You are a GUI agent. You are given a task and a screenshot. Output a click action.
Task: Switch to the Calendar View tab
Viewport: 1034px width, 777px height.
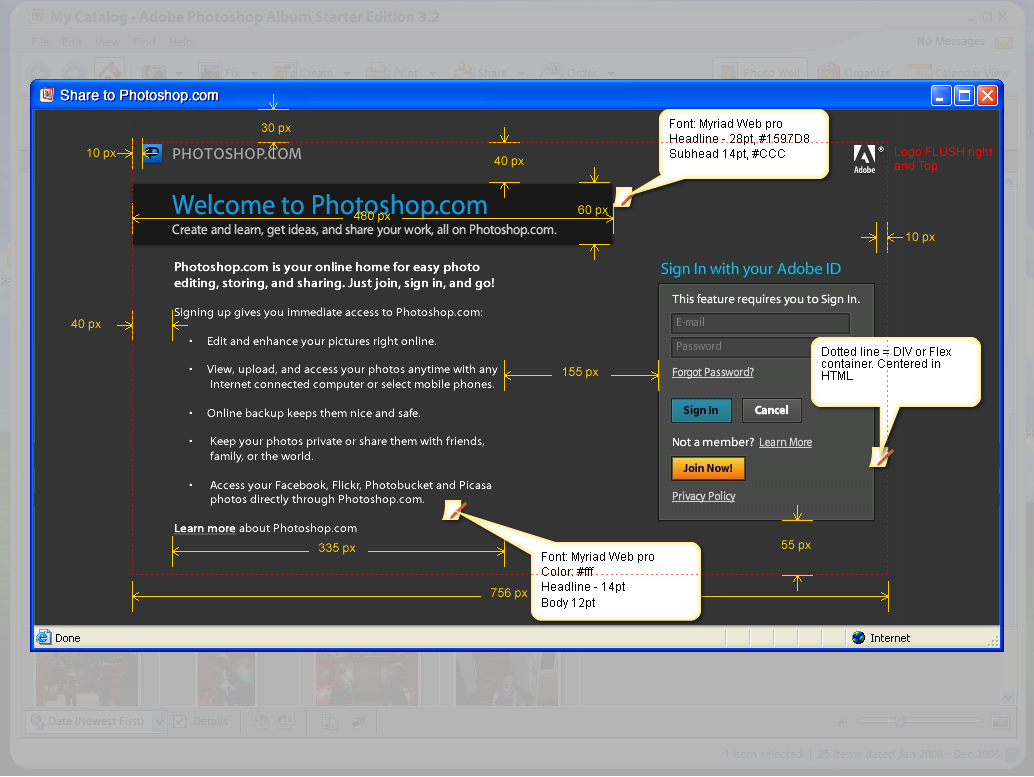click(958, 71)
